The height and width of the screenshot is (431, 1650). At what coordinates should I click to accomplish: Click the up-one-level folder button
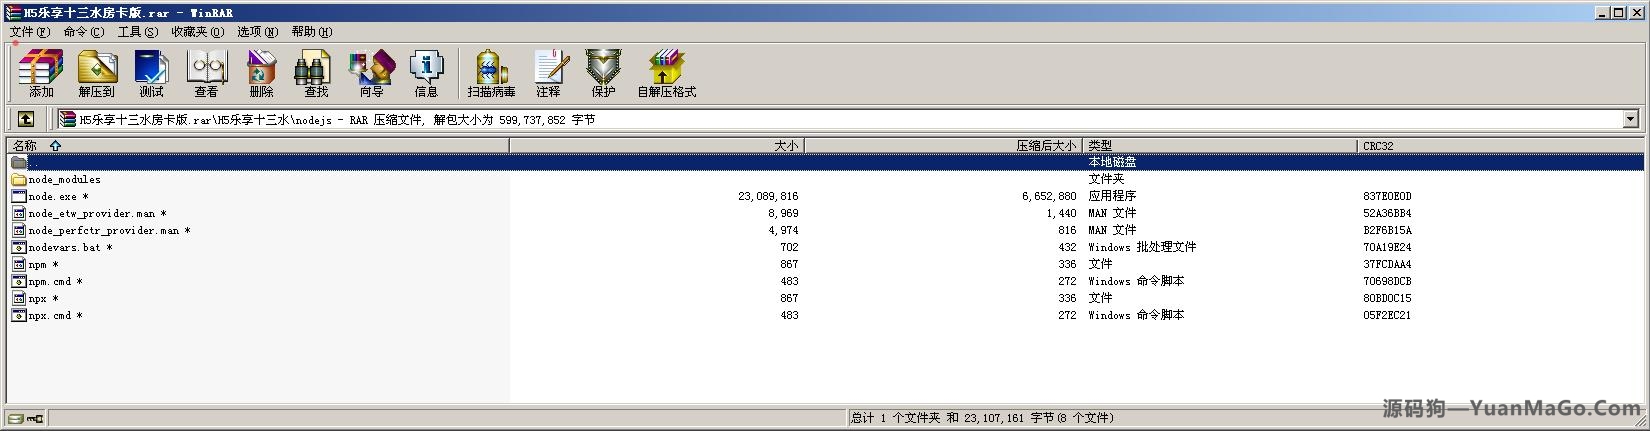(26, 119)
